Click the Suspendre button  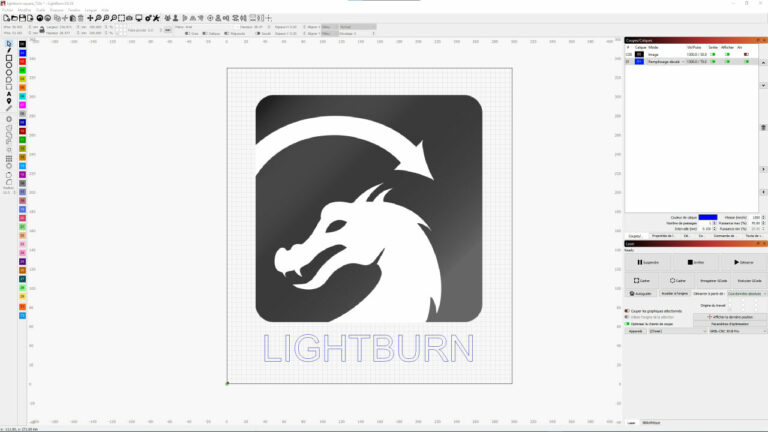coord(648,263)
